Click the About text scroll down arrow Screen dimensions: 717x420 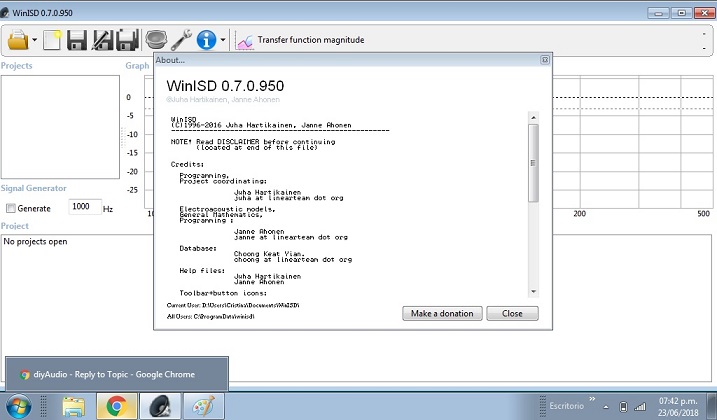[533, 291]
